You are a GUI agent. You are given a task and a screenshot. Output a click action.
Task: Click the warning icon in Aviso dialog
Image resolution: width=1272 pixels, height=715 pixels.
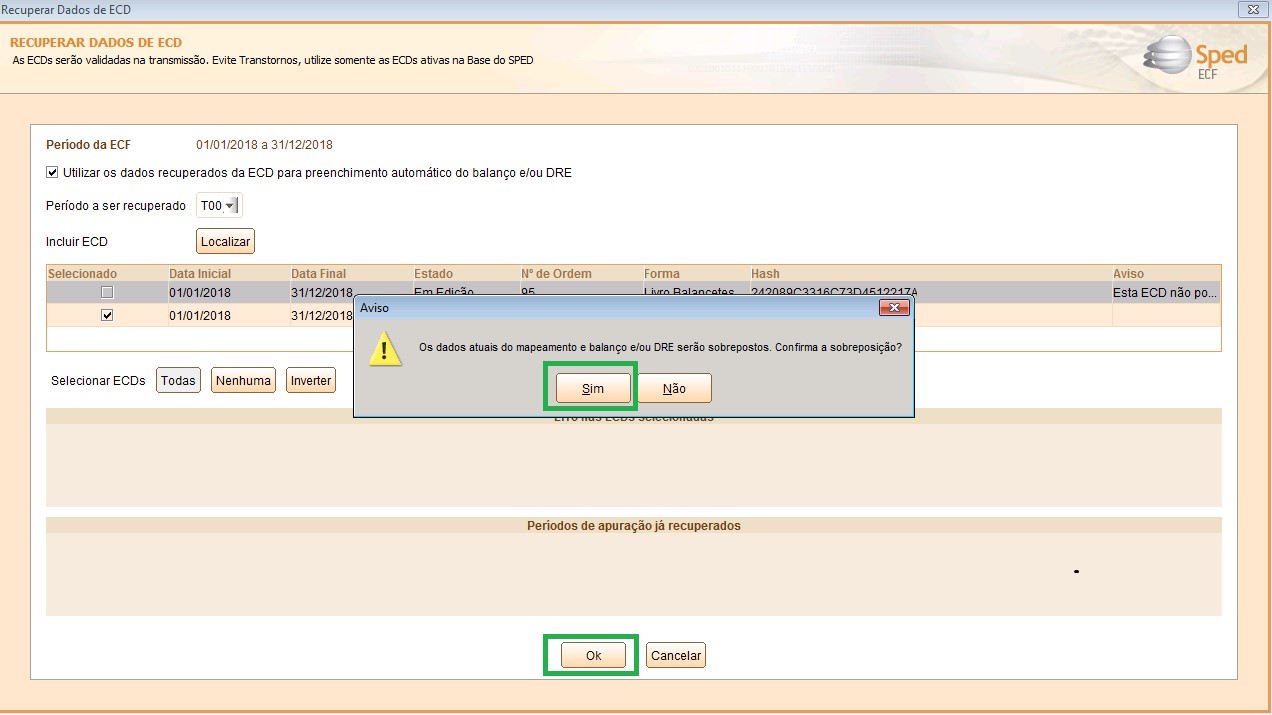(x=386, y=348)
